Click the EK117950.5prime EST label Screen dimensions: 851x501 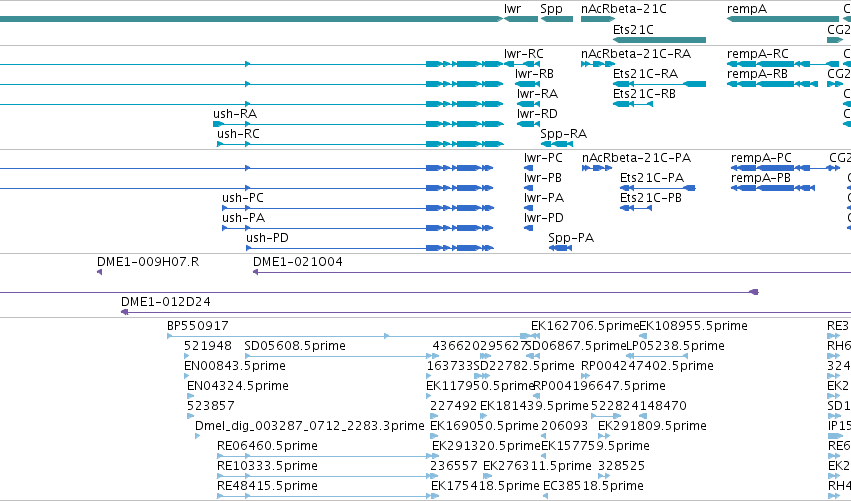point(480,386)
